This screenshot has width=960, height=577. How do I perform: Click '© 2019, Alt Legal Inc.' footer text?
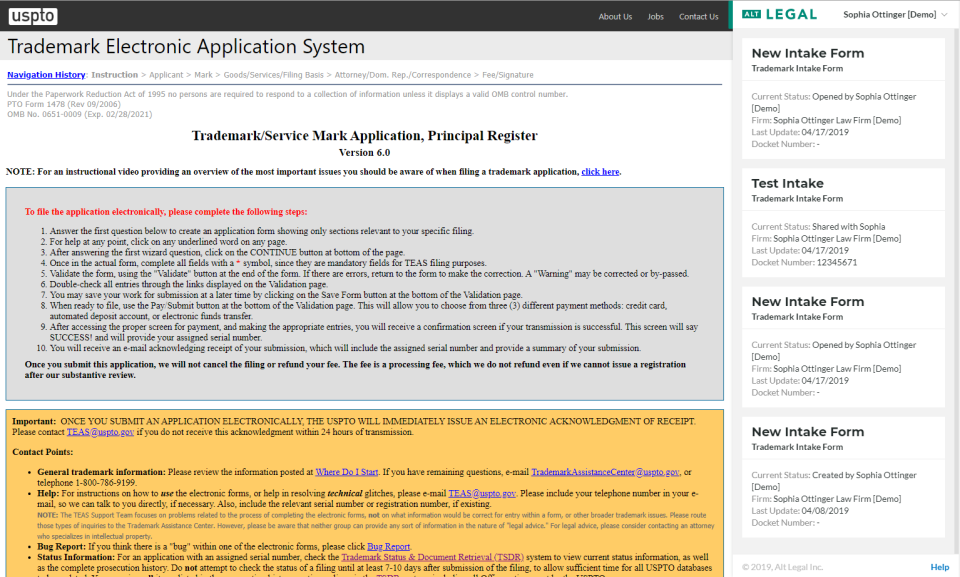[782, 567]
